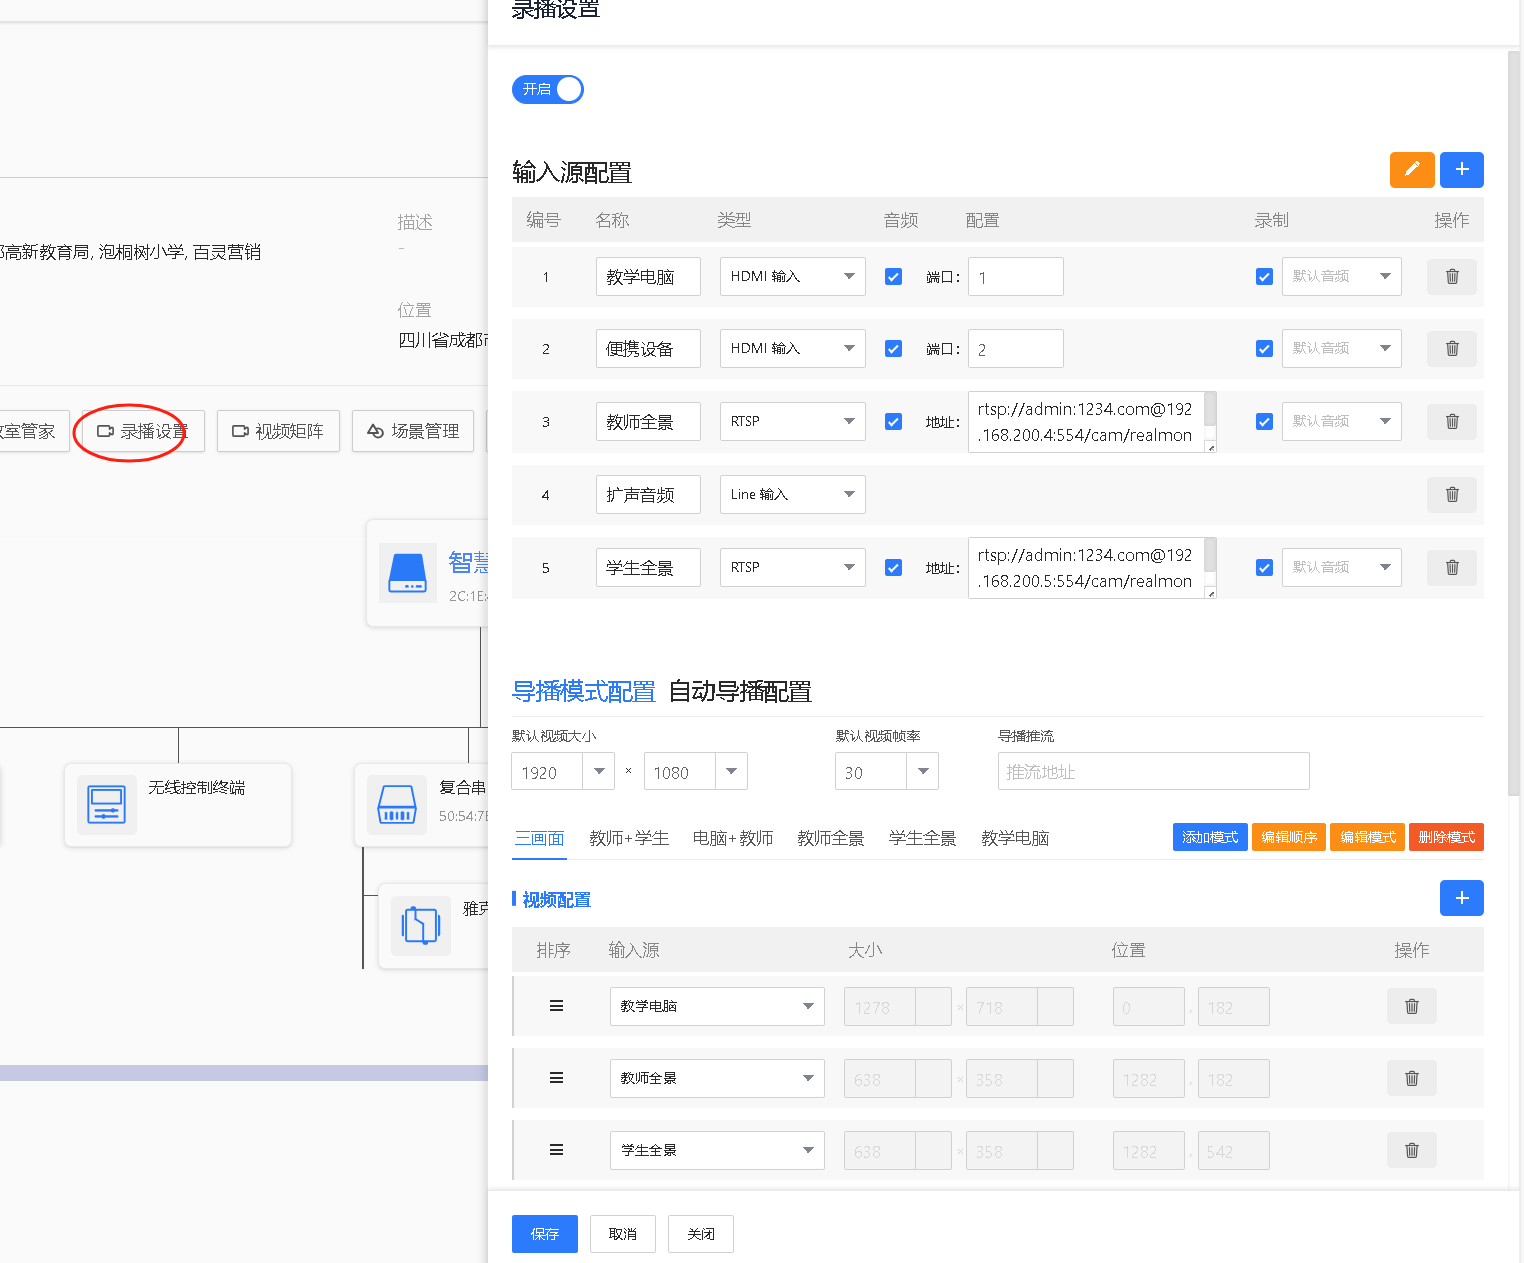Click the 保存 button
Viewport: 1524px width, 1263px height.
coord(544,1234)
